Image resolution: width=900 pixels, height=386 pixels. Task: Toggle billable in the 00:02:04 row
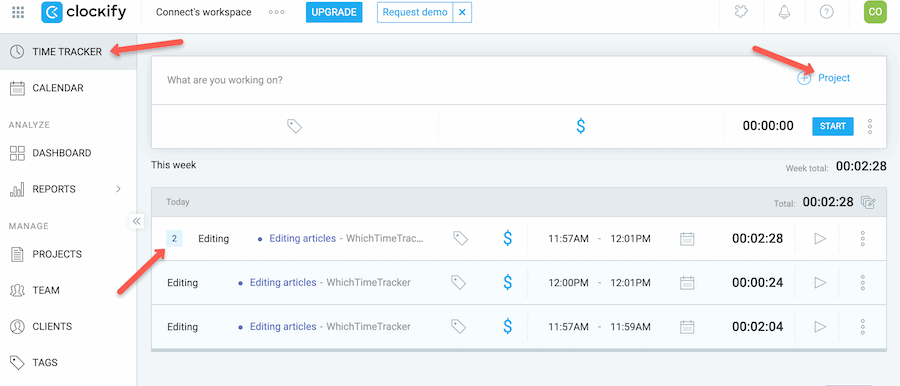coord(507,326)
